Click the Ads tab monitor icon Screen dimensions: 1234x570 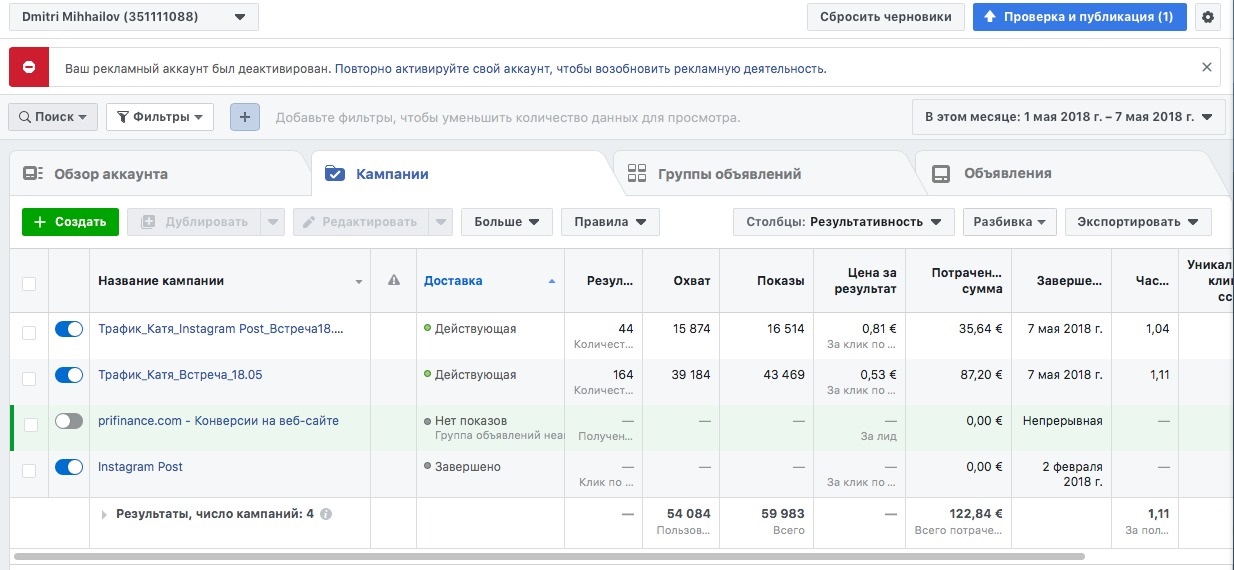tap(940, 173)
